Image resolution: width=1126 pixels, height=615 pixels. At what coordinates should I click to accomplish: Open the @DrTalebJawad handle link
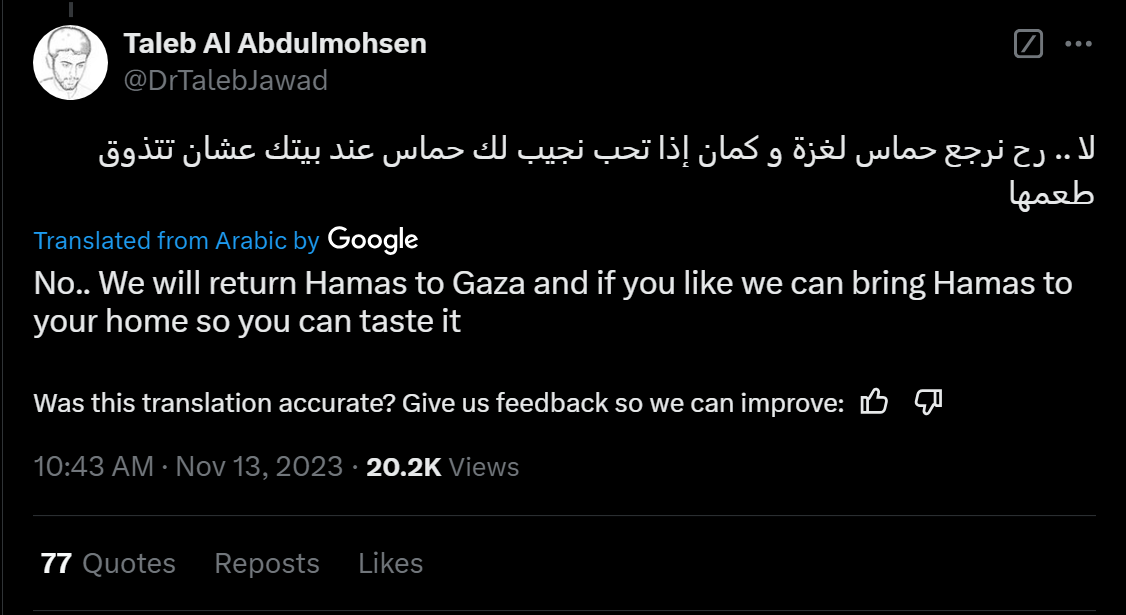tap(225, 80)
